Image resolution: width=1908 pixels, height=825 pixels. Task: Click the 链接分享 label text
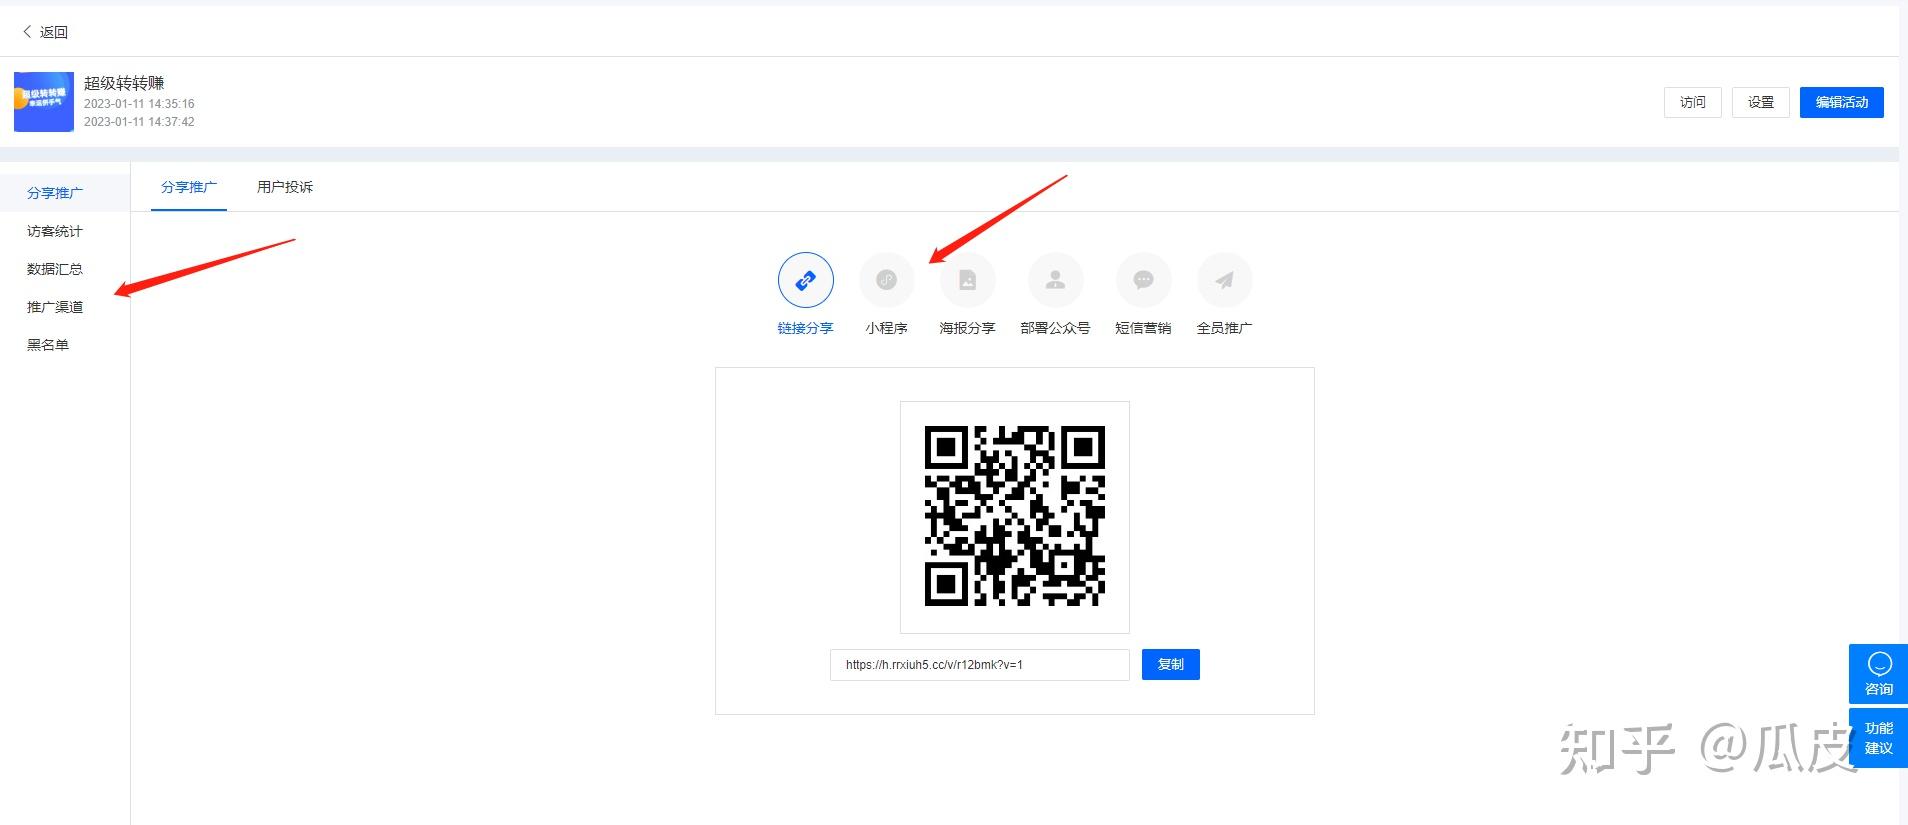pyautogui.click(x=805, y=328)
